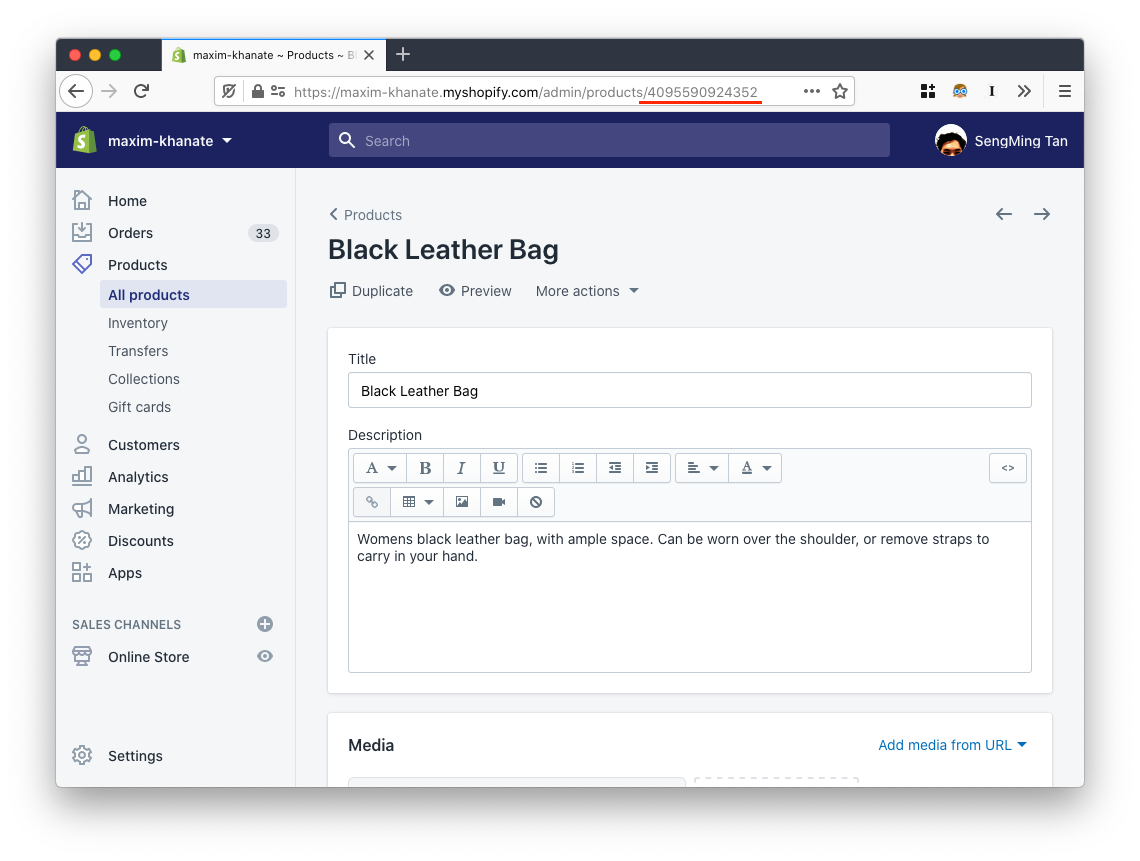Apply bold formatting in the description editor
This screenshot has height=861, width=1140.
tap(424, 467)
